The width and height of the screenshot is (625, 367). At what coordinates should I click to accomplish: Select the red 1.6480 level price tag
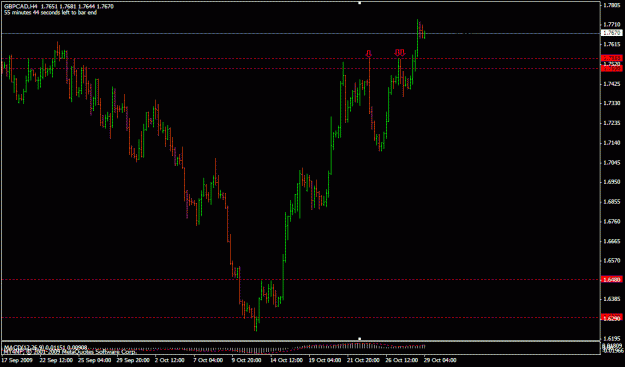click(x=612, y=280)
